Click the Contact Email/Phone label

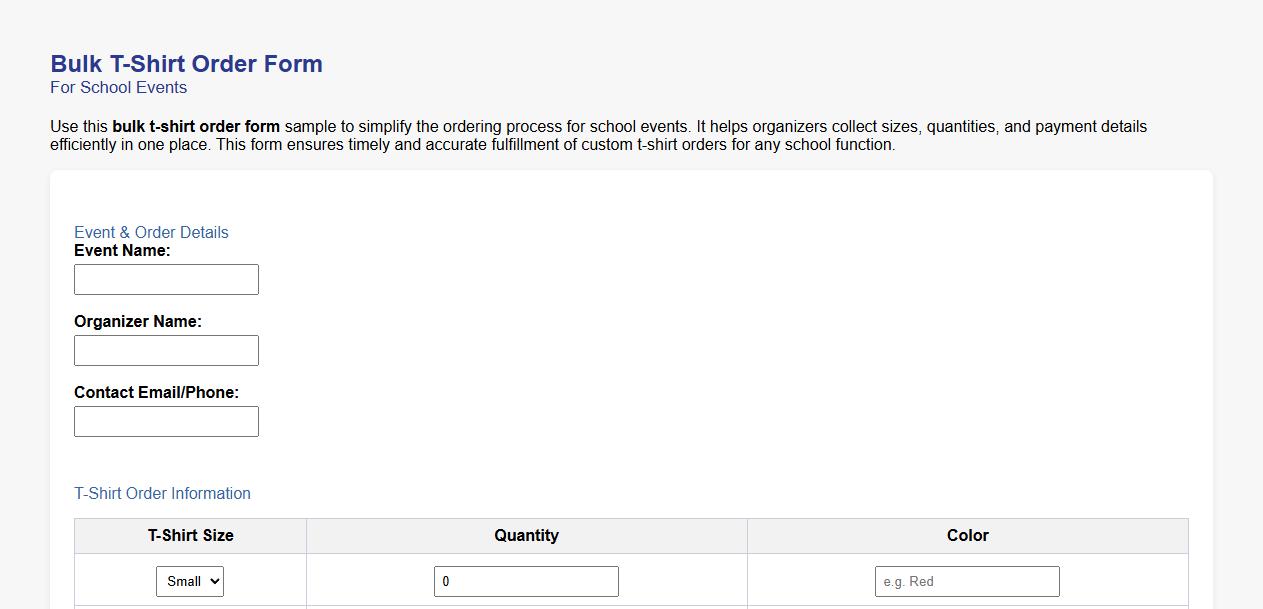click(156, 392)
